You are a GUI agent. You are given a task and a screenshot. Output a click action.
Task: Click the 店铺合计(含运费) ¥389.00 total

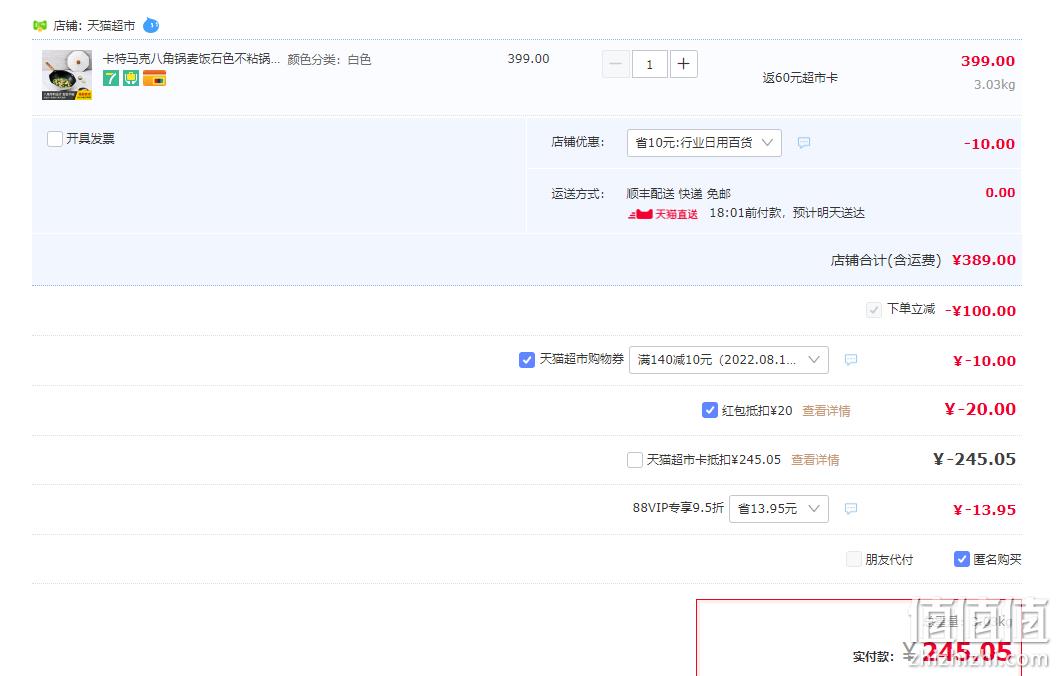[x=923, y=260]
